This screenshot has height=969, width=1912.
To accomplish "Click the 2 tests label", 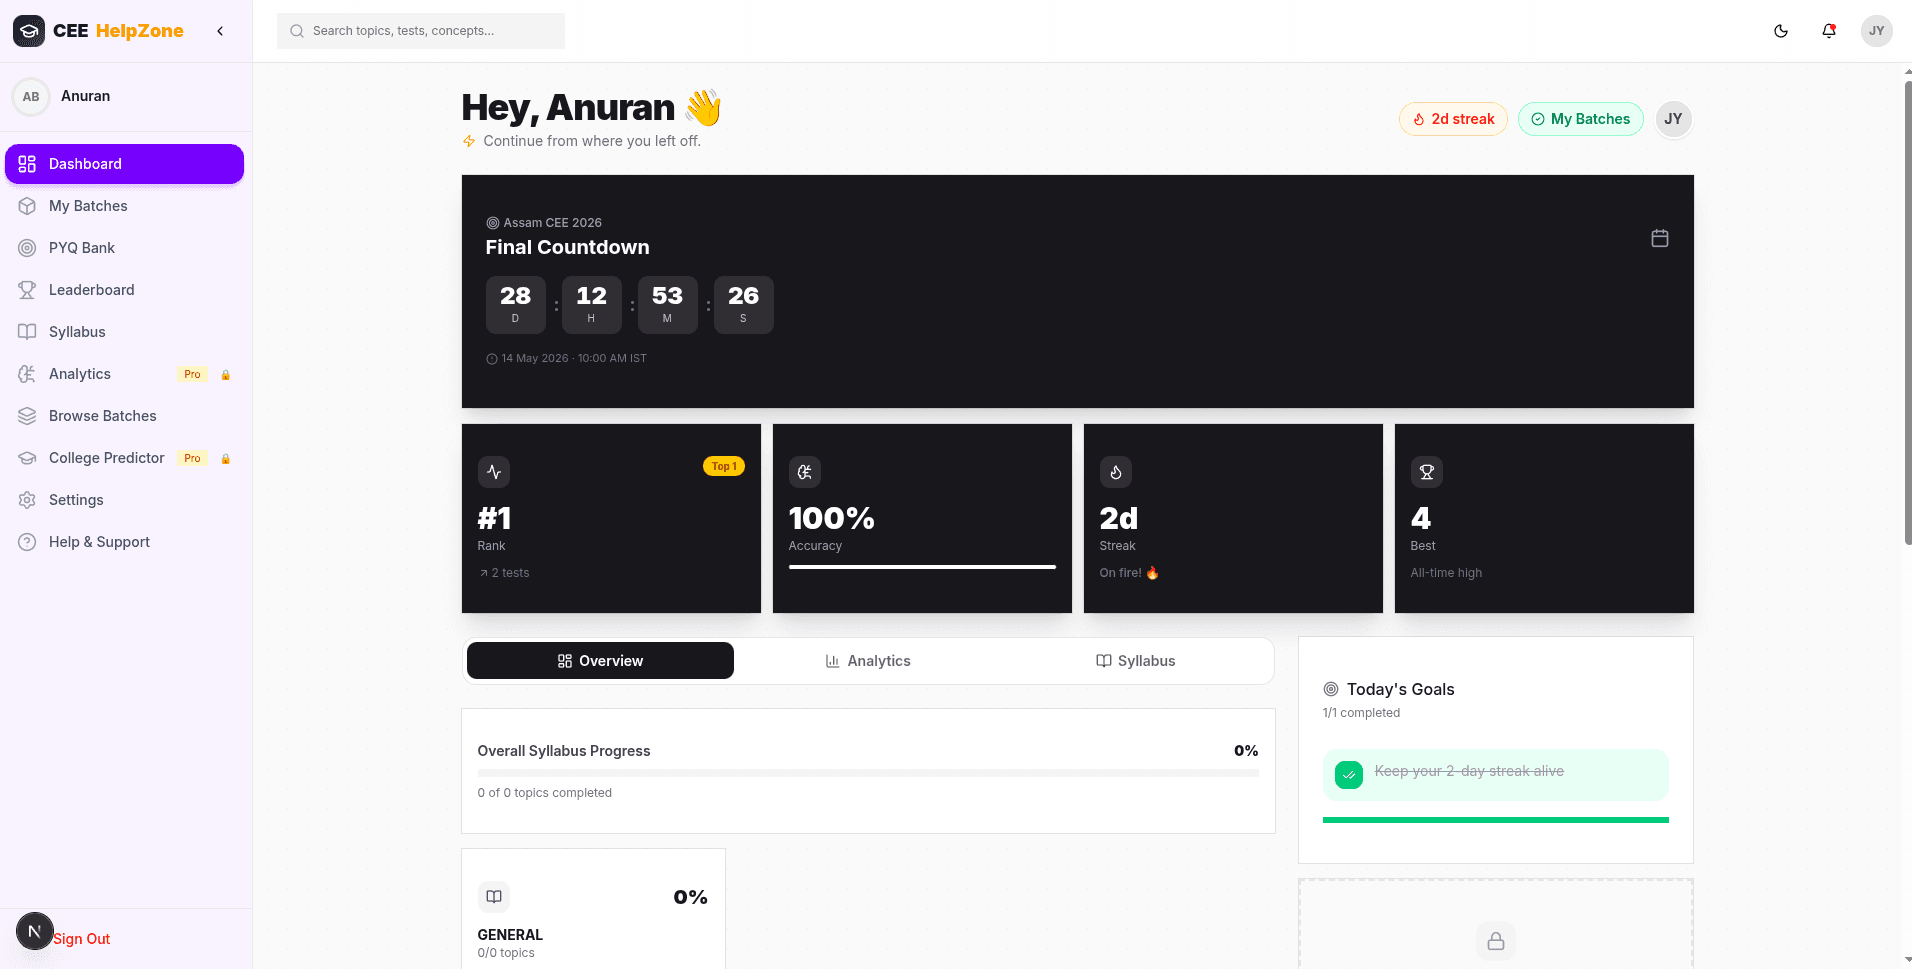I will pyautogui.click(x=510, y=573).
